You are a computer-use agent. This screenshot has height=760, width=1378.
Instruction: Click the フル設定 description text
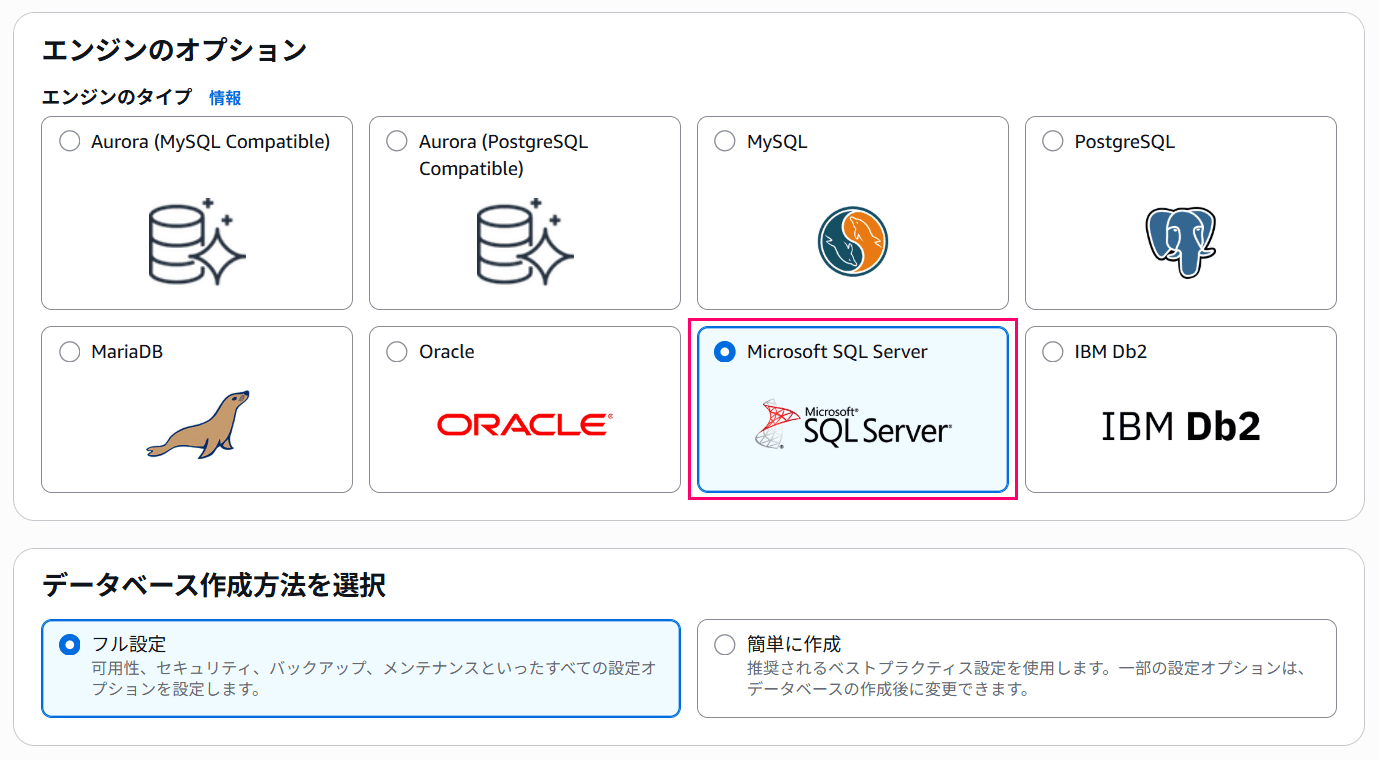coord(373,678)
